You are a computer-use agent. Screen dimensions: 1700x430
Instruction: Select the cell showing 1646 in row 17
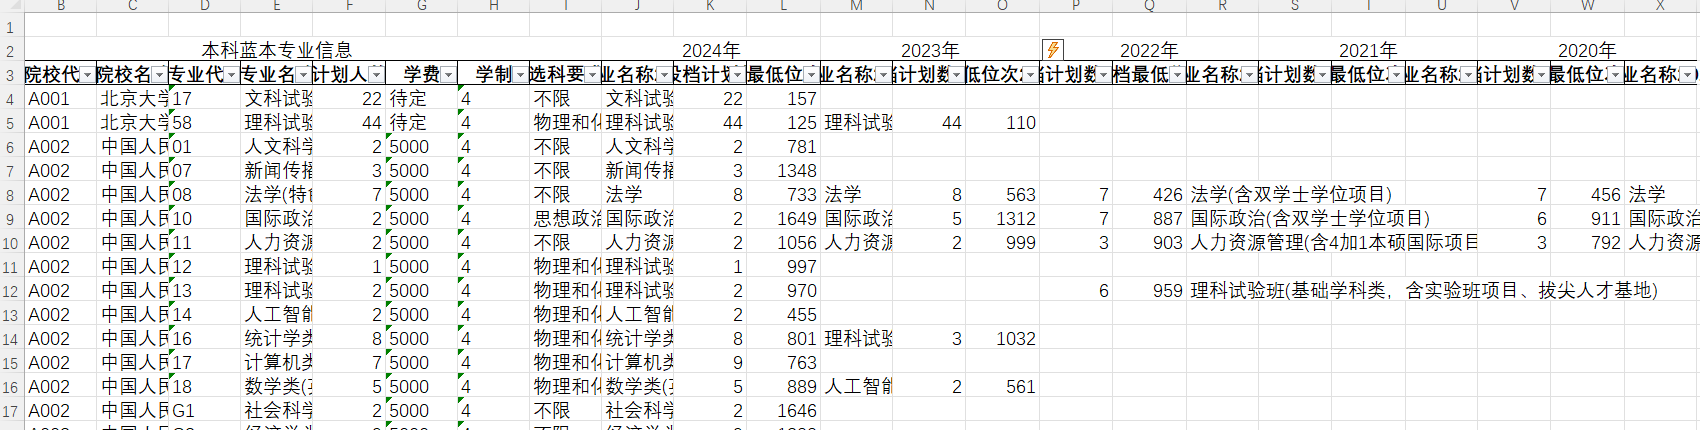coord(783,411)
